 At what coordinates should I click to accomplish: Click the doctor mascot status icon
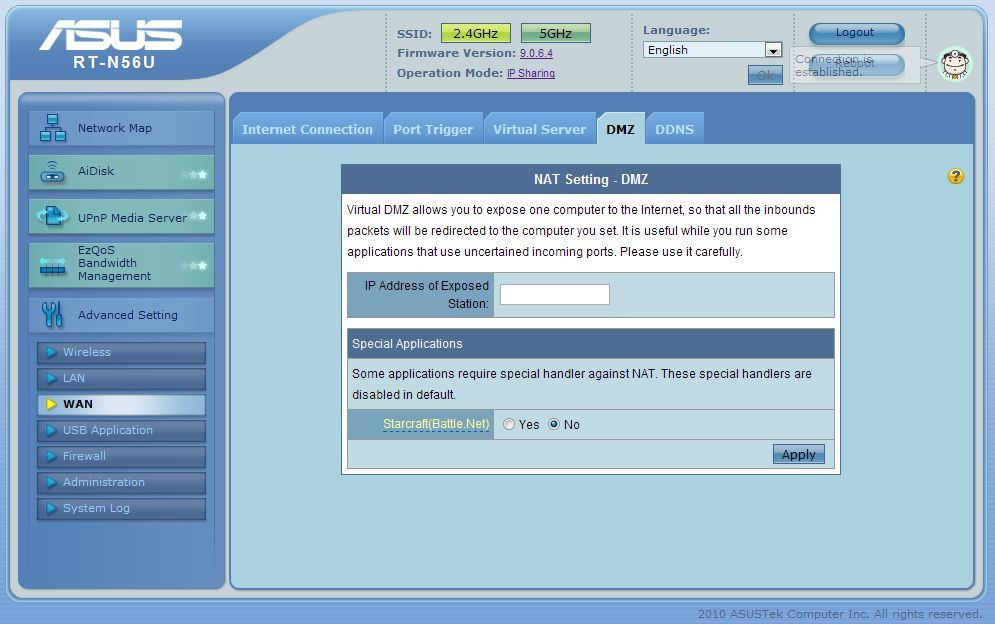pos(955,65)
